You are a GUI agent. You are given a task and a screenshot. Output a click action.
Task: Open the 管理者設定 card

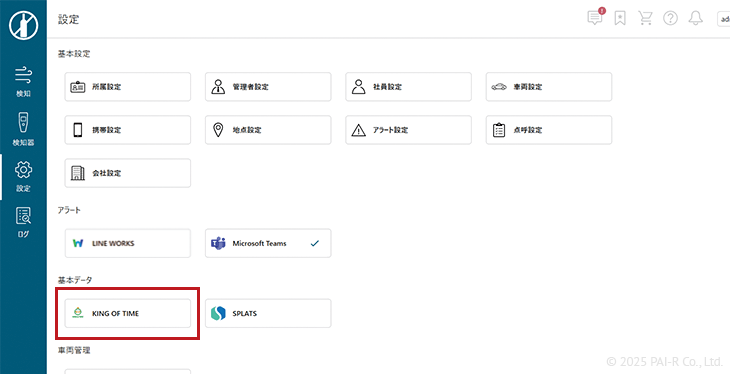coord(268,87)
